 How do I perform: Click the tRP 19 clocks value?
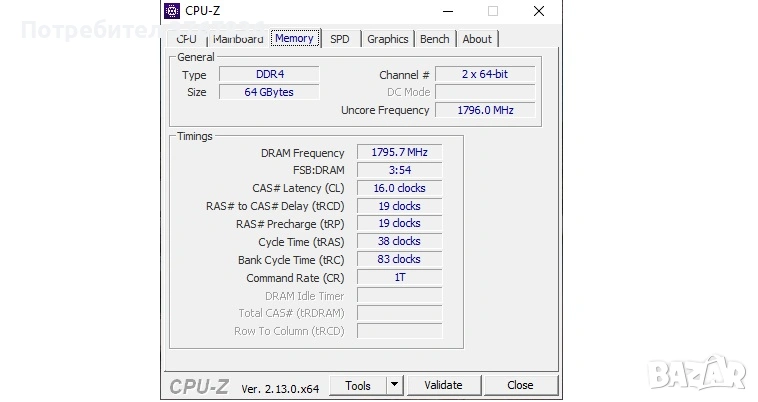[399, 223]
